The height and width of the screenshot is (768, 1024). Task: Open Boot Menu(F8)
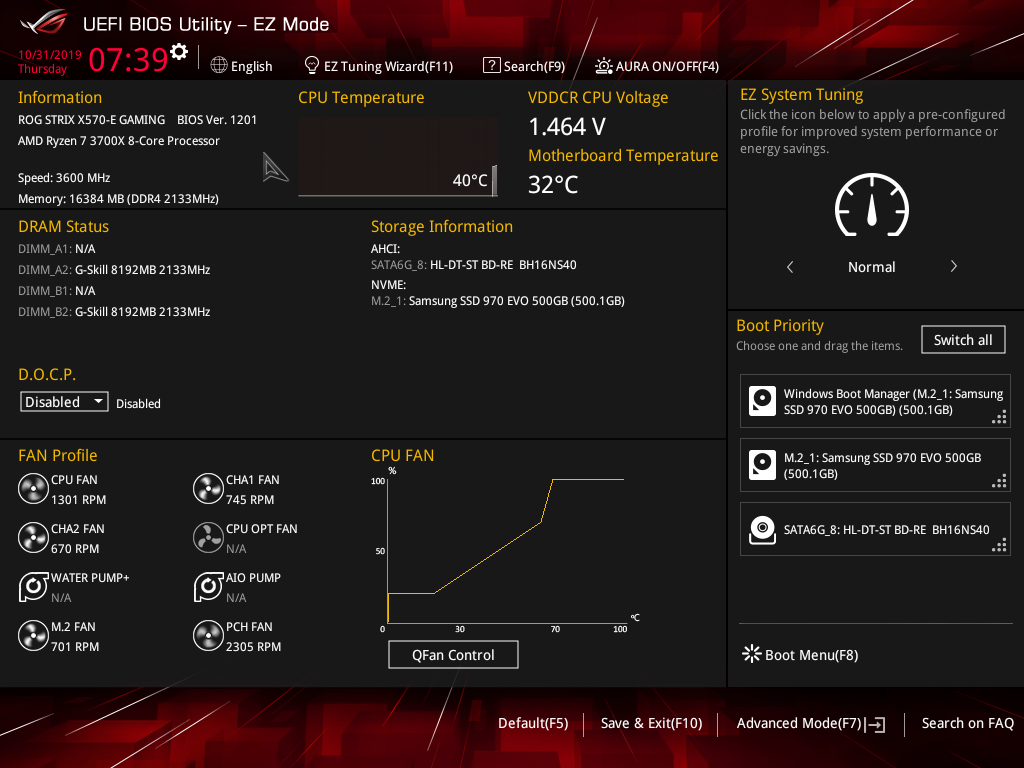point(811,655)
